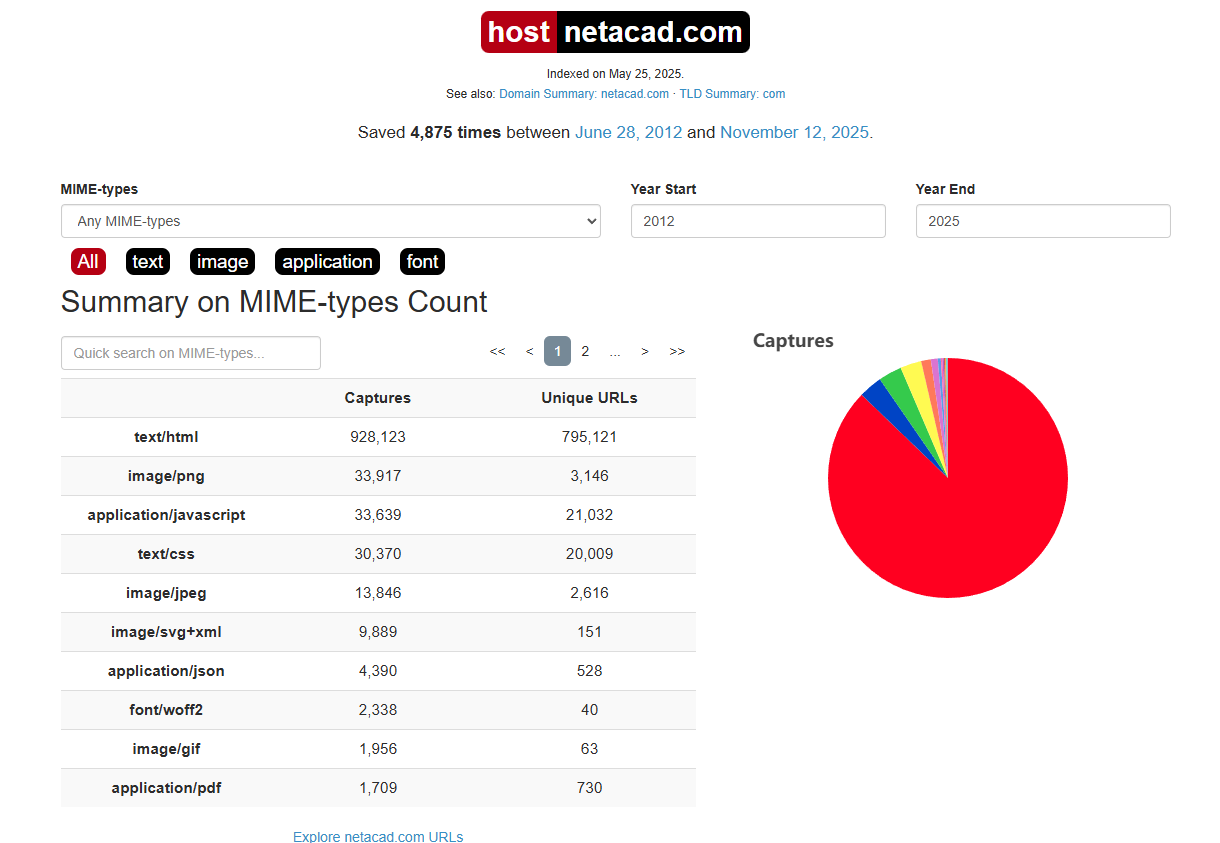This screenshot has height=843, width=1220.
Task: Open Explore netacad.com URLs link
Action: 378,836
